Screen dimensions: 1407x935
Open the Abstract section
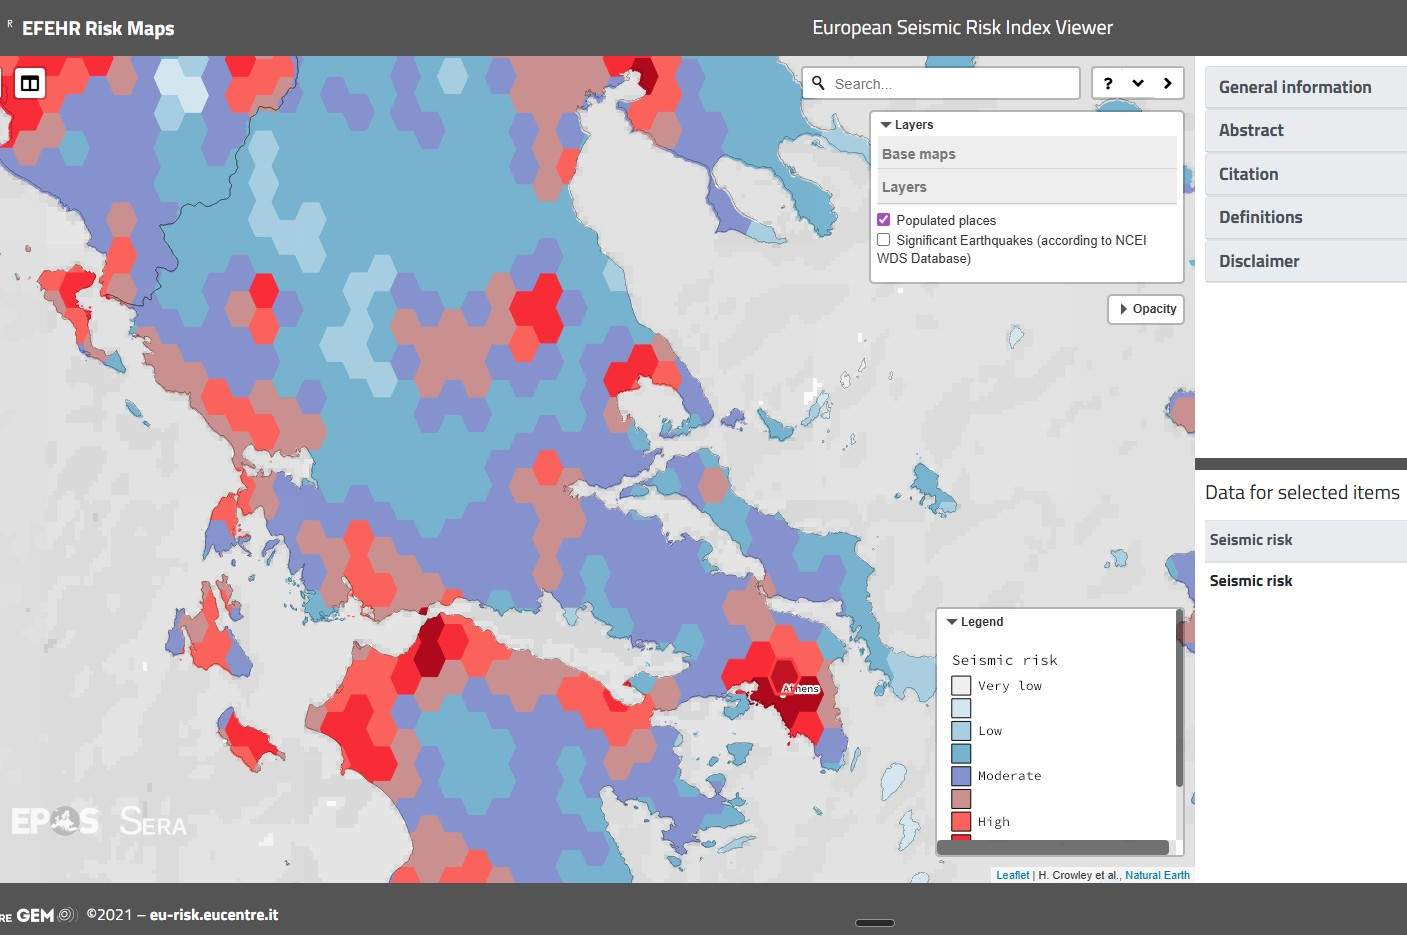[x=1251, y=130]
